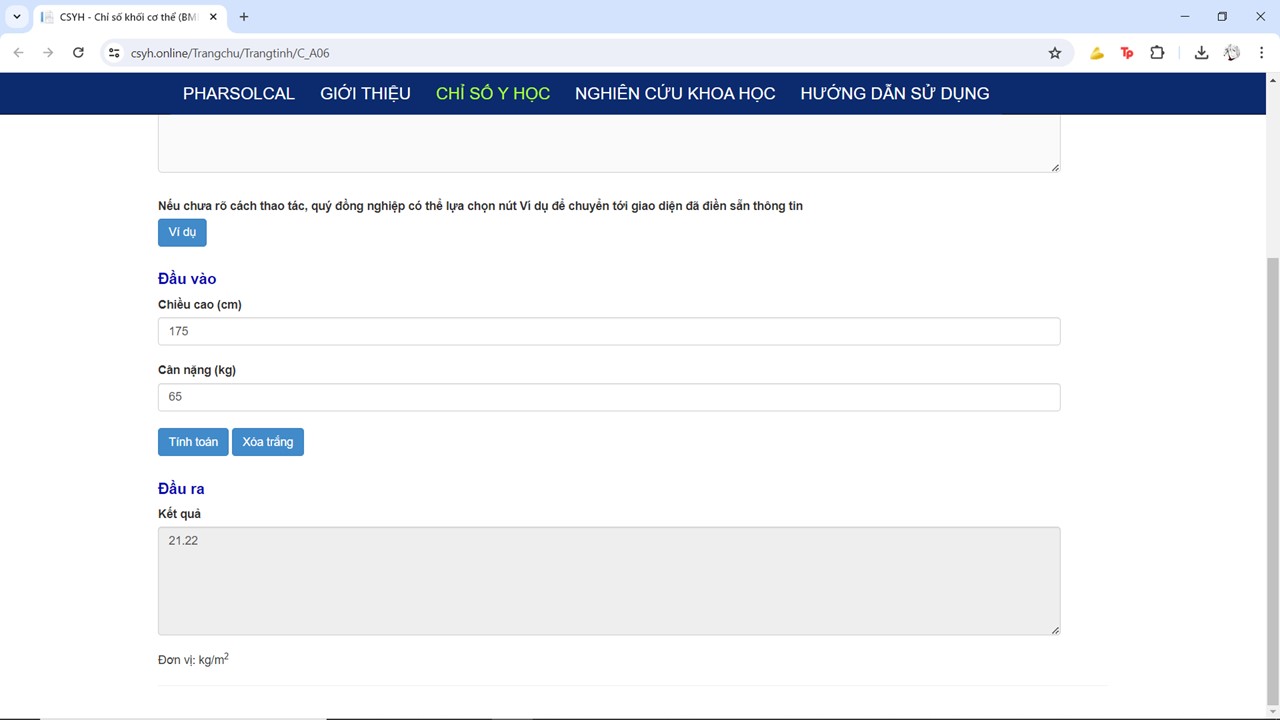Bookmark this page with star icon

[1055, 53]
